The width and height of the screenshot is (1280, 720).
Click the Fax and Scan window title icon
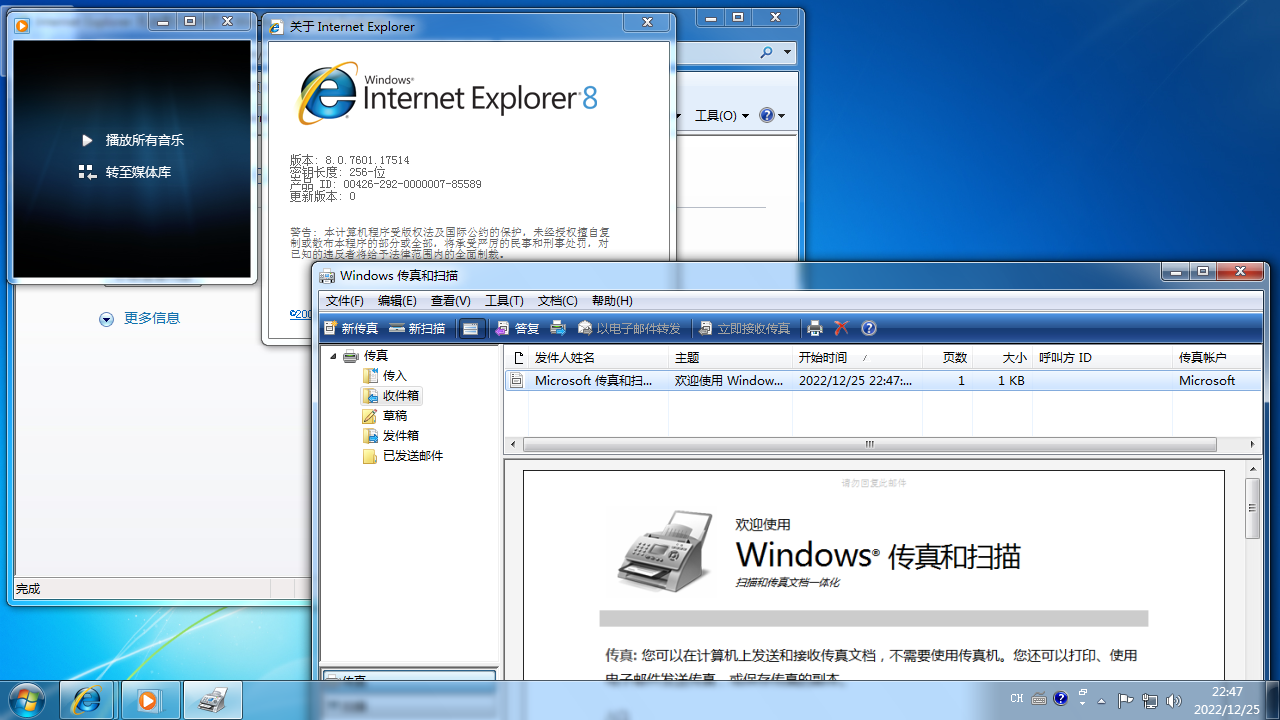pos(327,276)
